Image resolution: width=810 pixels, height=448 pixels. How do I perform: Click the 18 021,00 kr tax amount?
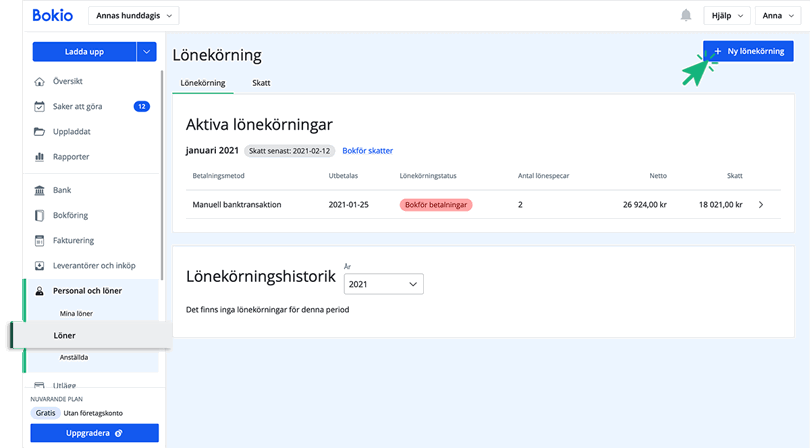(x=721, y=205)
